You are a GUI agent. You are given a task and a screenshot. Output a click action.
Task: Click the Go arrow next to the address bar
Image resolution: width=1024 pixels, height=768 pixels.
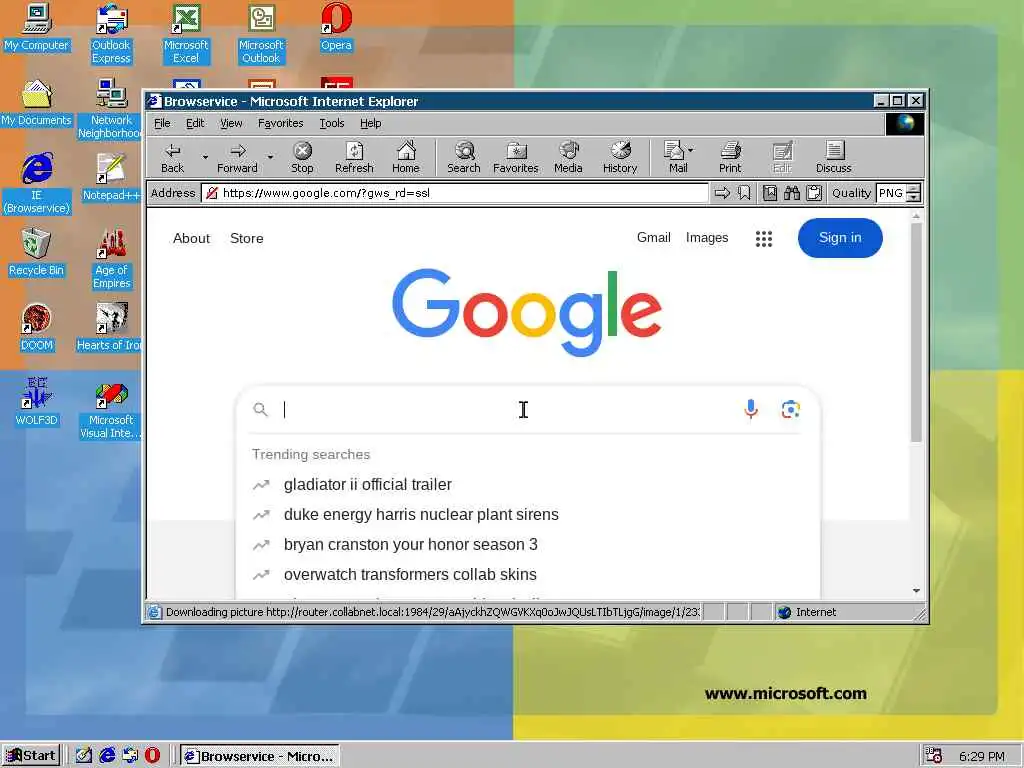pos(722,193)
